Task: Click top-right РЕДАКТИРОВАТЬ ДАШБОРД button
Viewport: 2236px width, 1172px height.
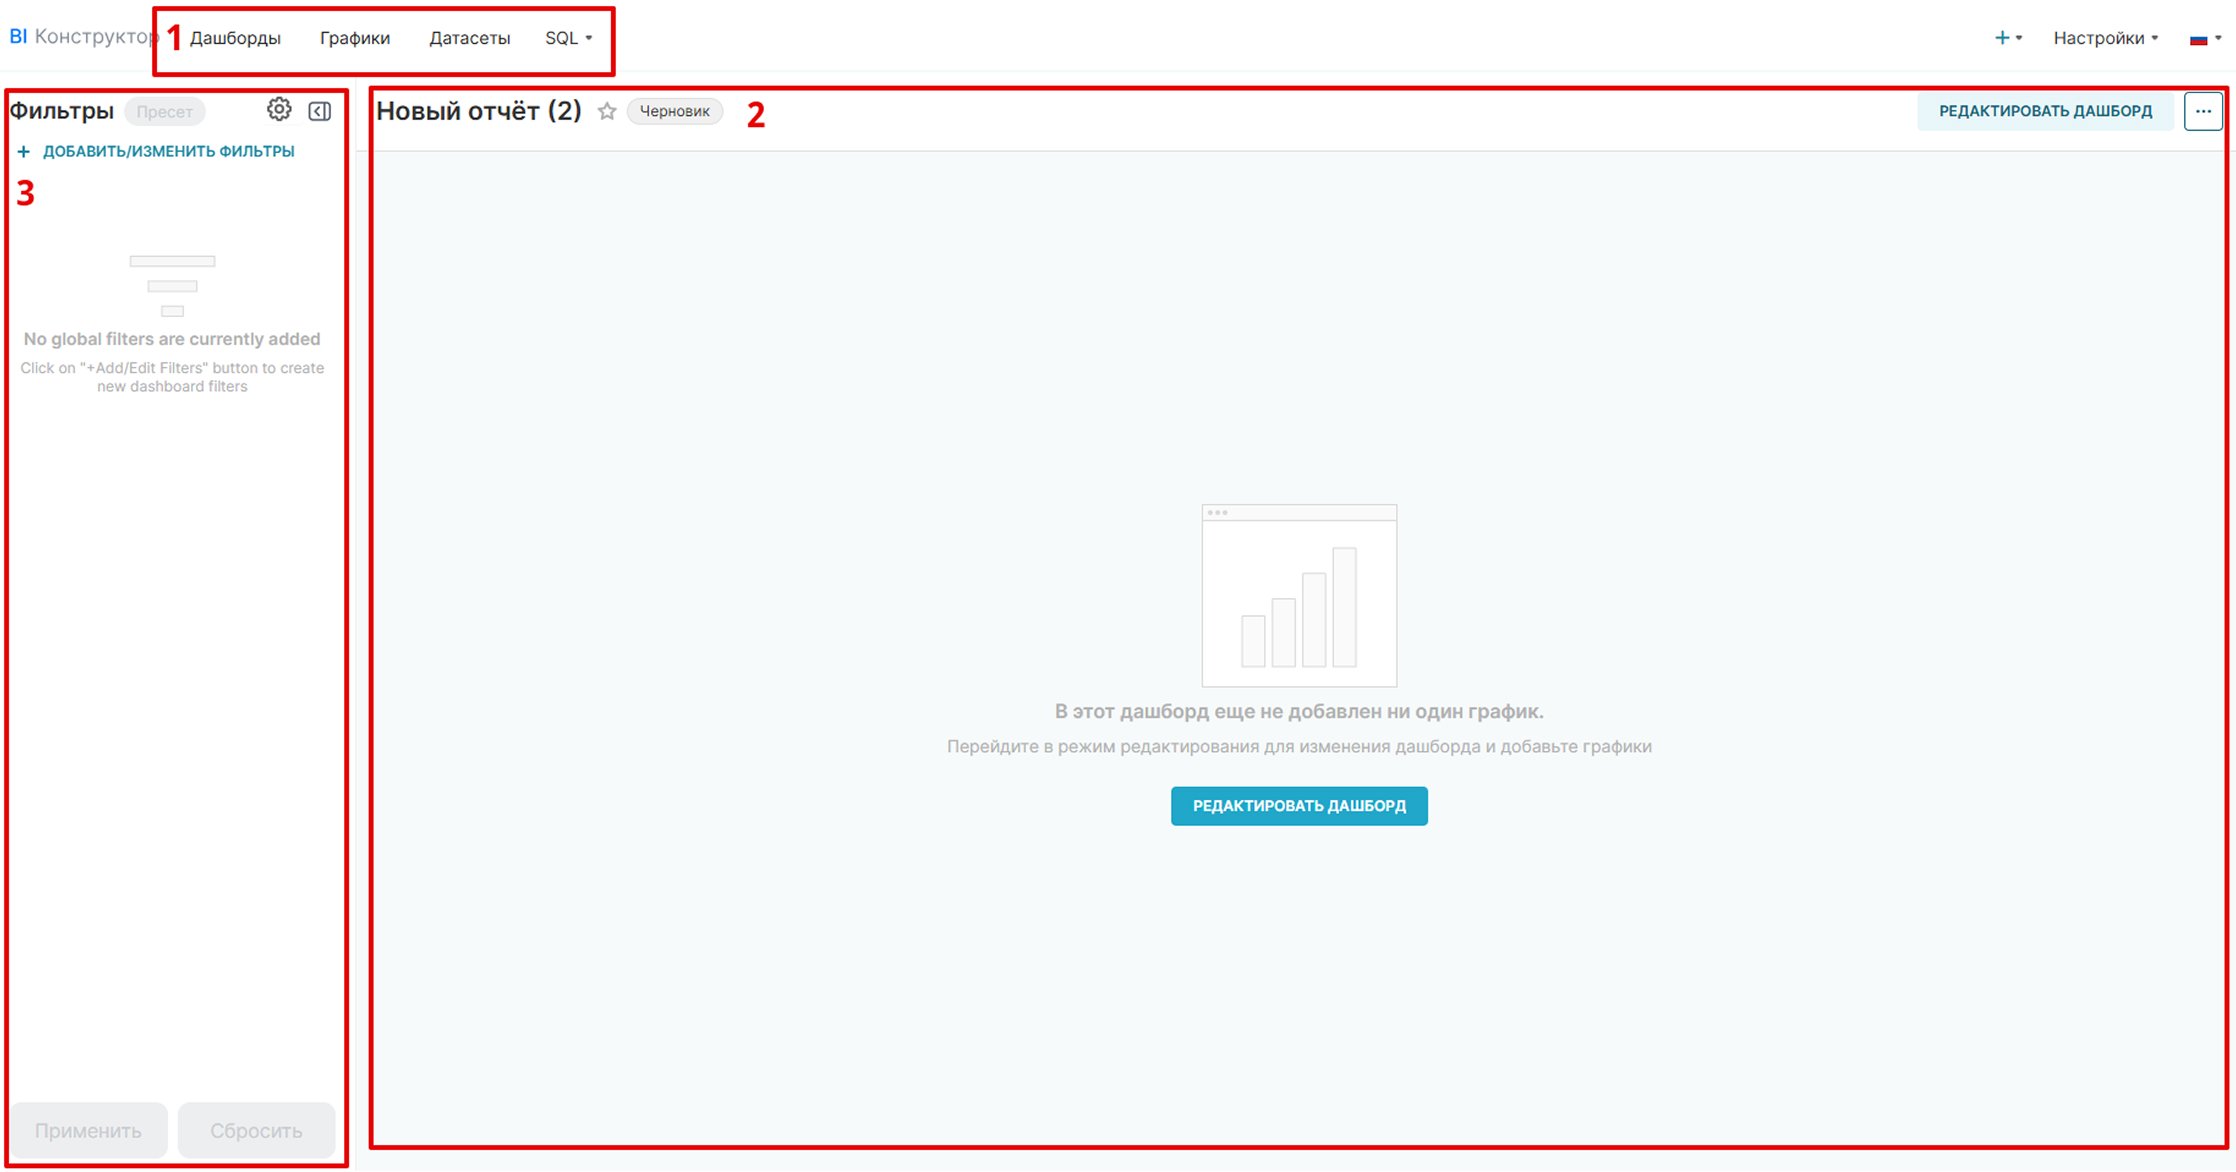Action: coord(2045,111)
